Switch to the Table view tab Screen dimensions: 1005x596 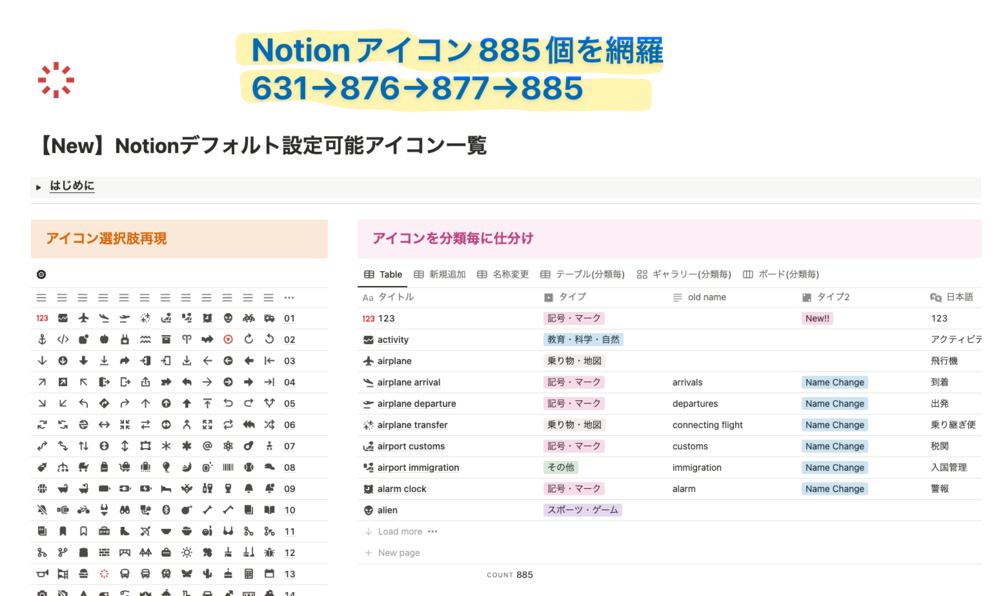(383, 274)
